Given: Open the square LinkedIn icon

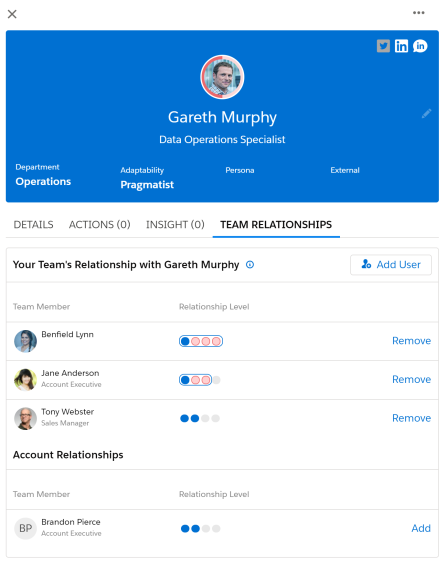Looking at the screenshot, I should point(401,46).
